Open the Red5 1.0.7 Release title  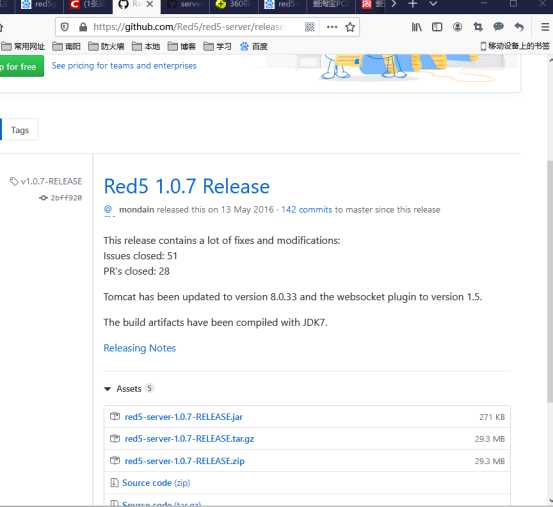187,186
